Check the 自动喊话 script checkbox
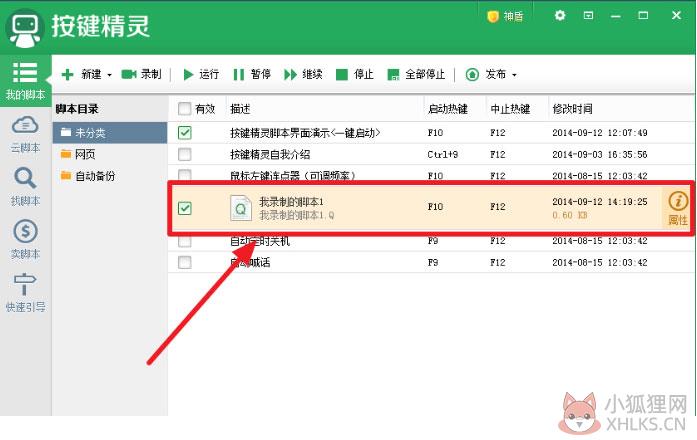Image resolution: width=697 pixels, height=440 pixels. point(184,262)
